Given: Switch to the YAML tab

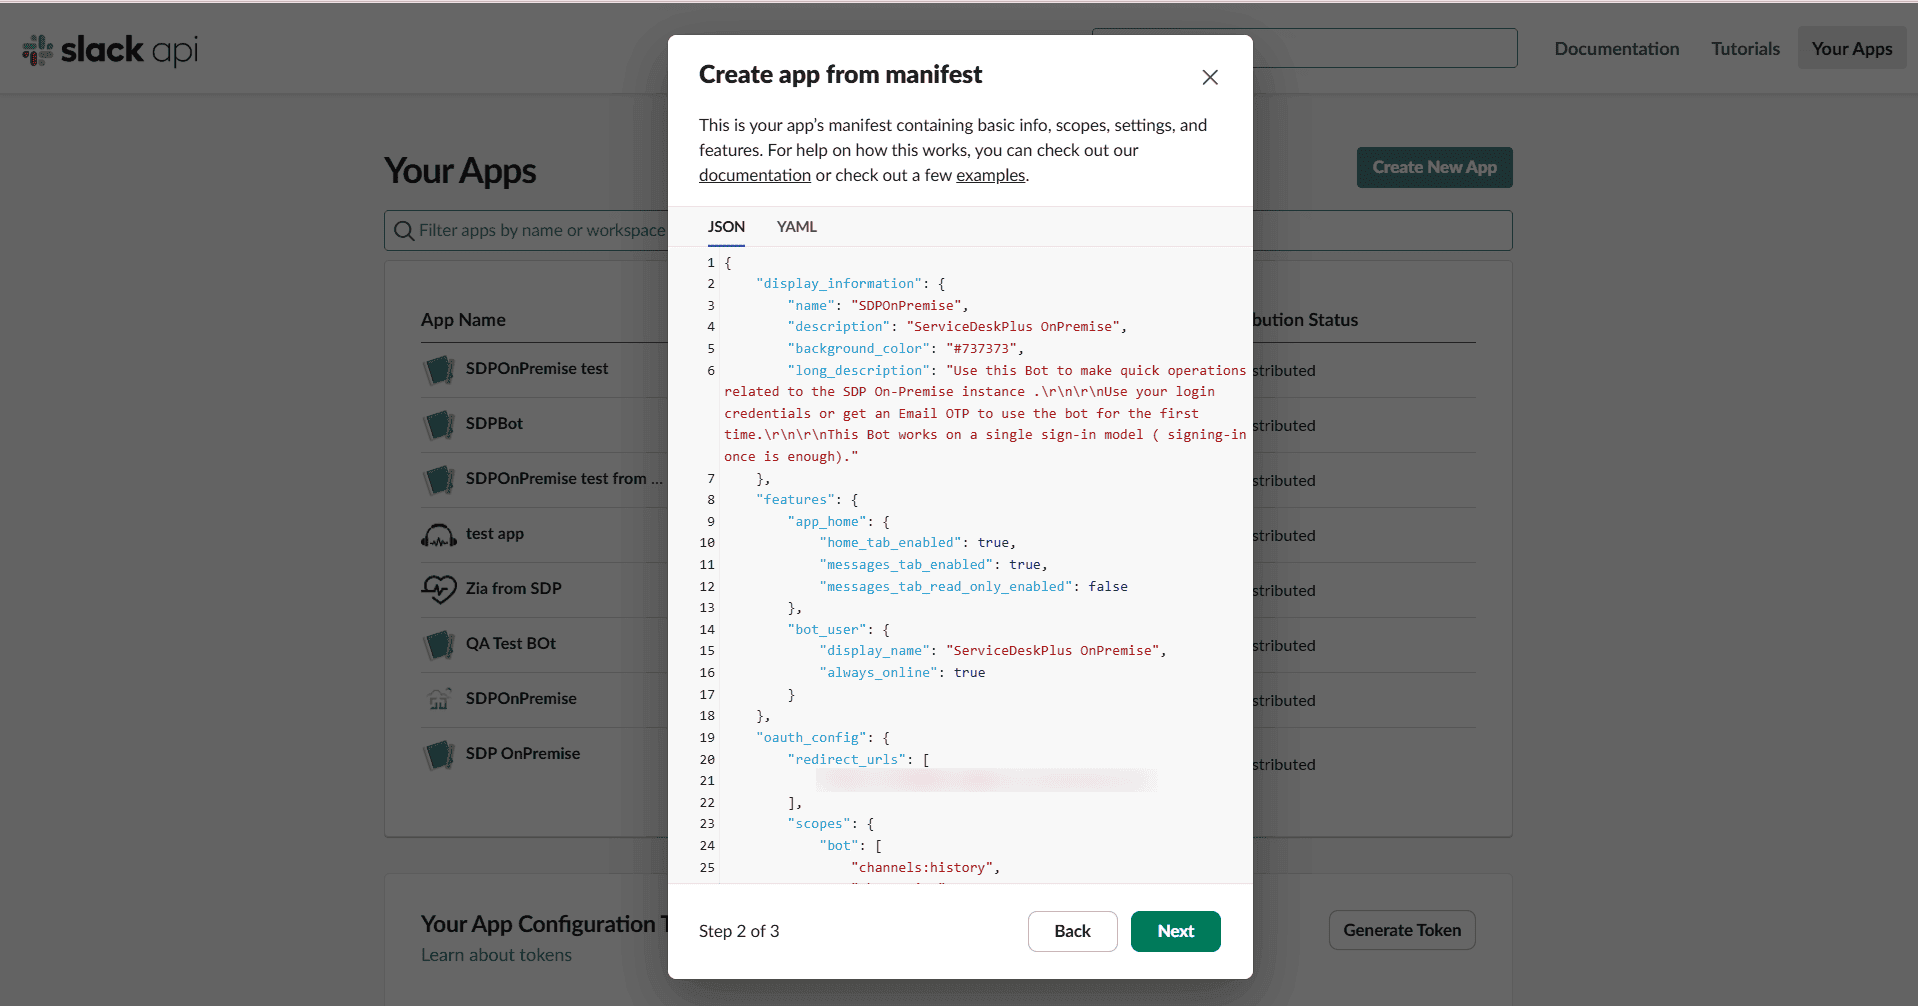Looking at the screenshot, I should pos(796,227).
